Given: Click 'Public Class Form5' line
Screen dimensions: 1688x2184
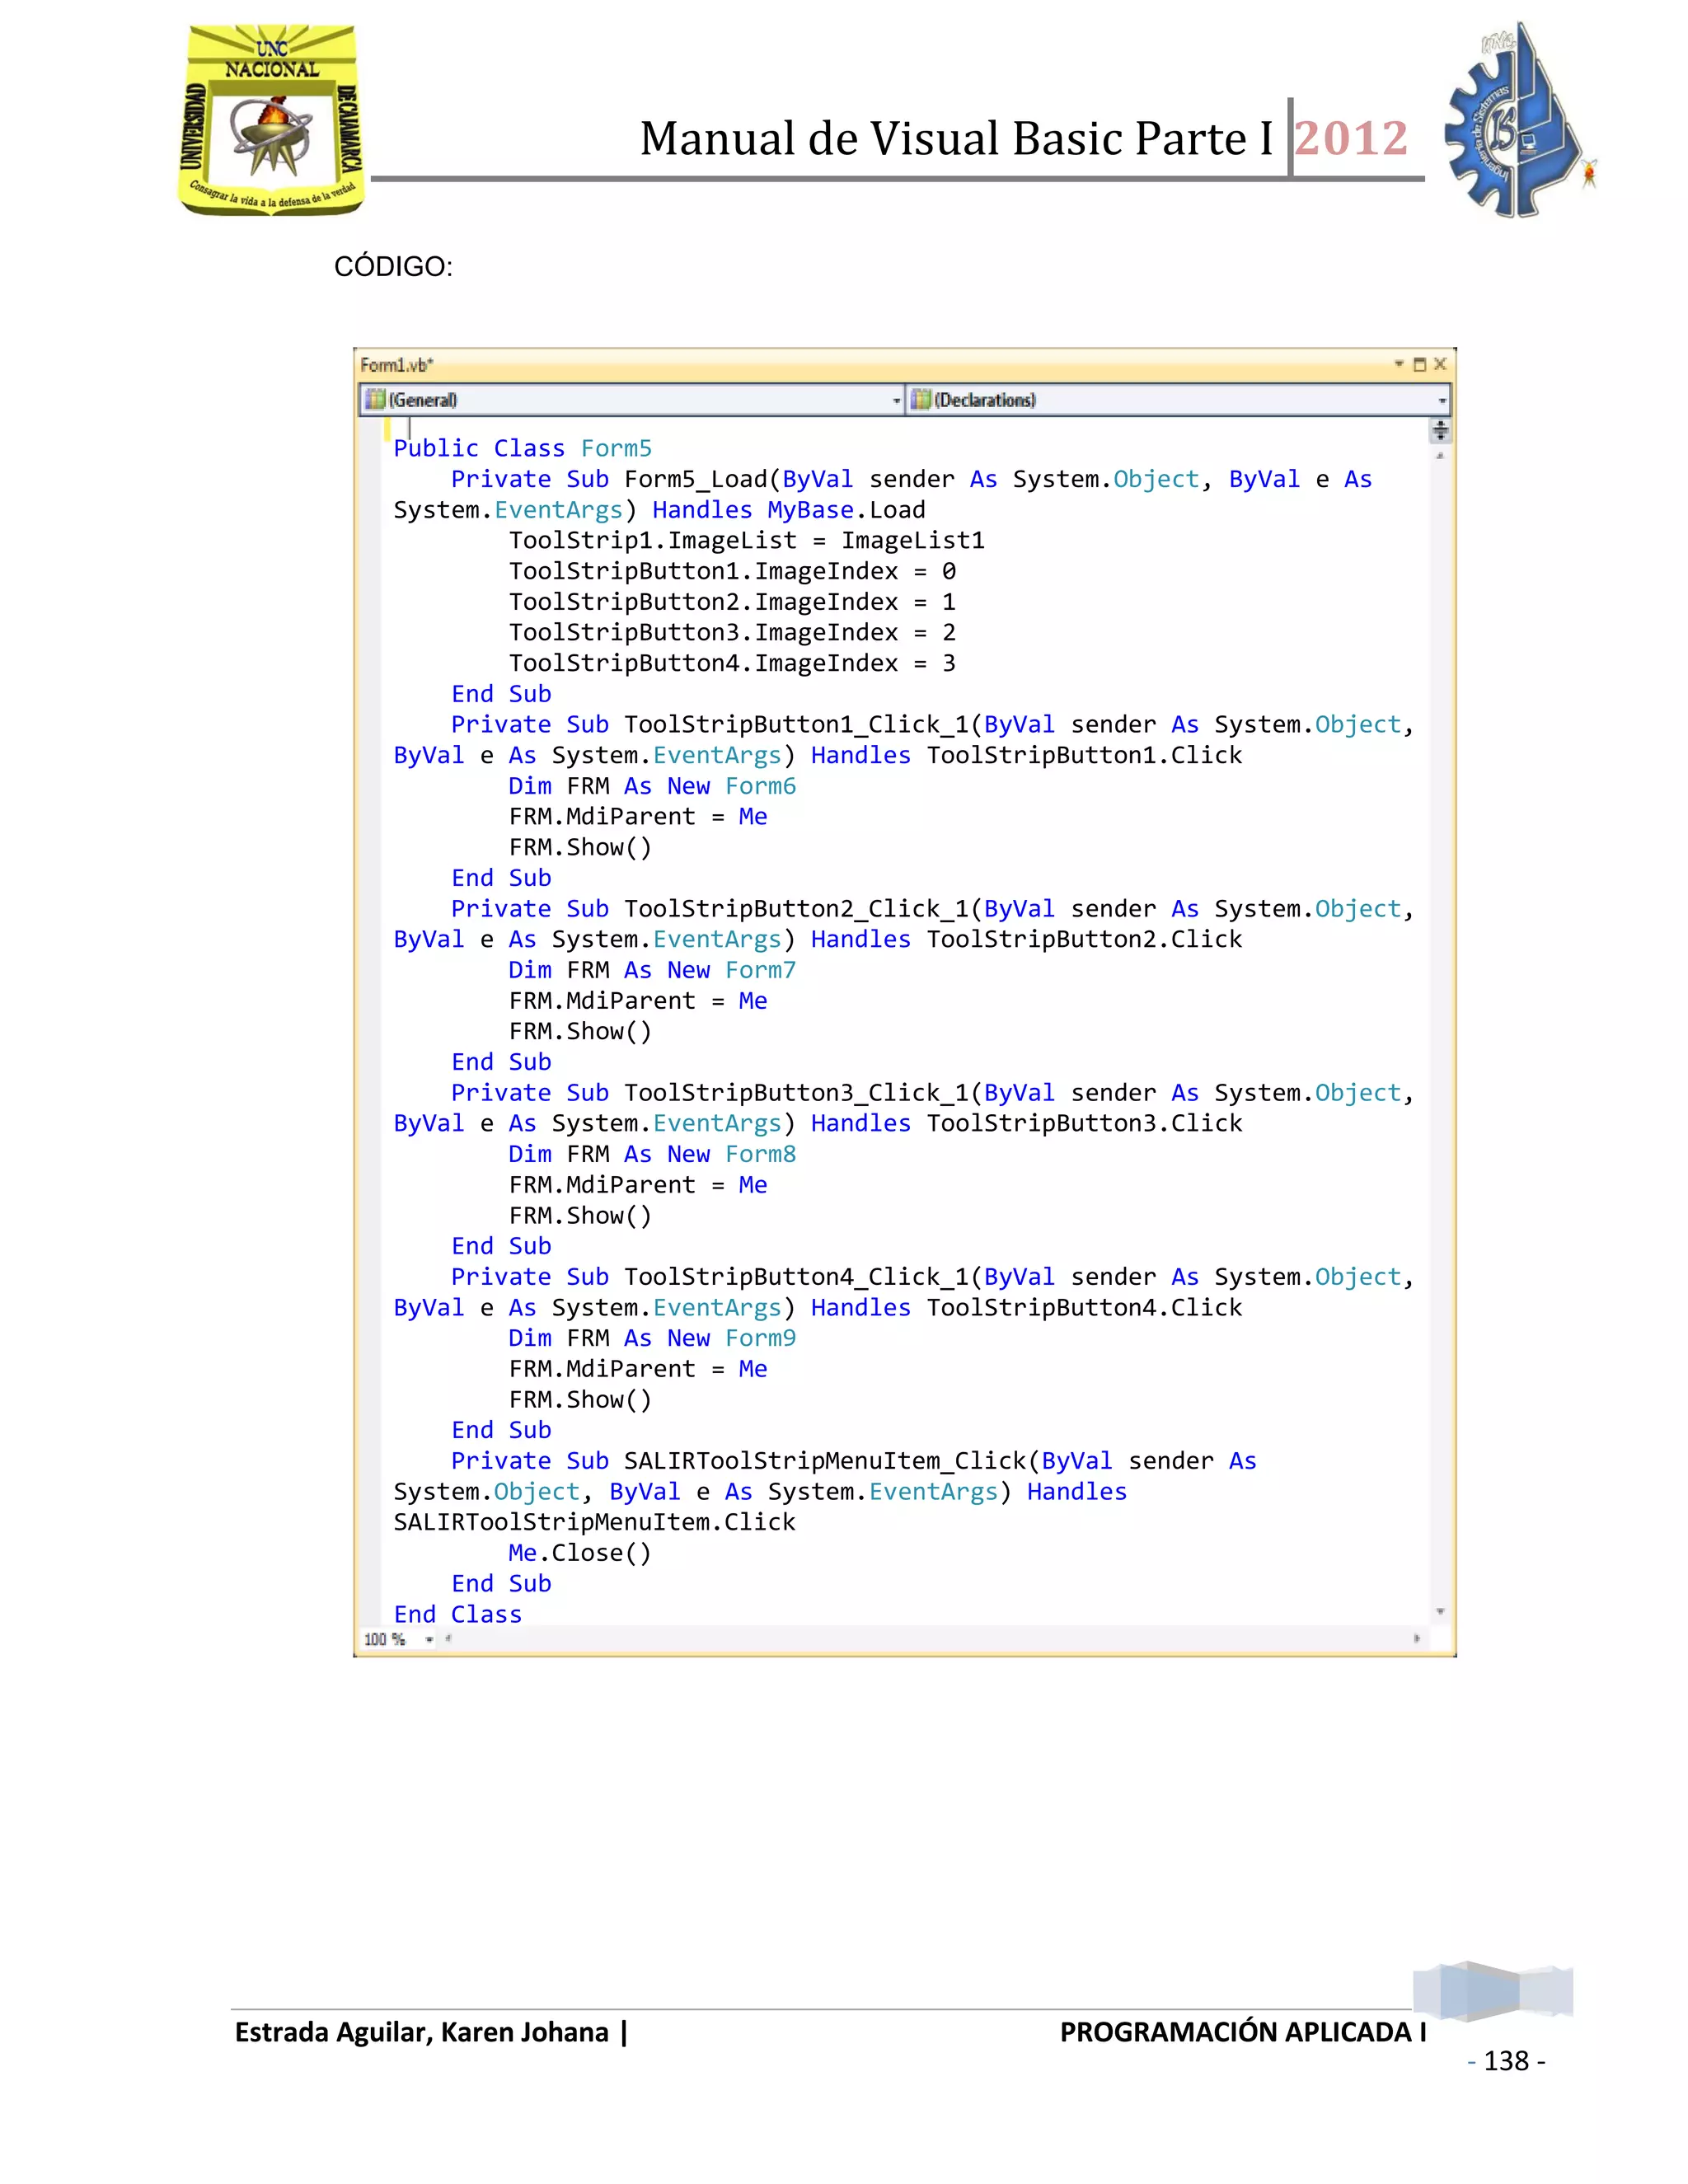Looking at the screenshot, I should [x=522, y=449].
